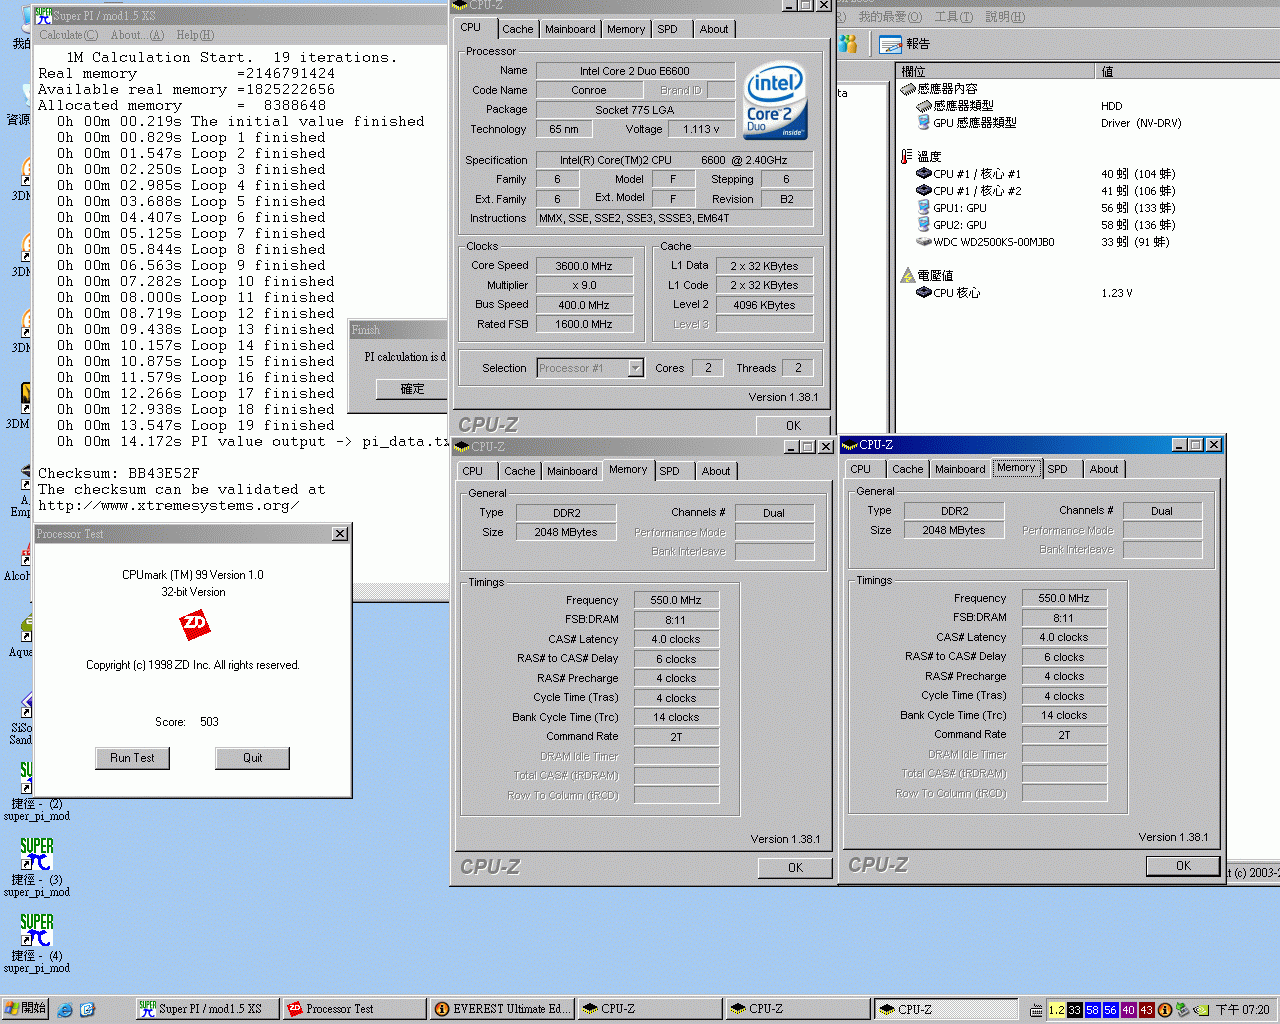This screenshot has width=1280, height=1024.
Task: Click Run Test in Processor Test window
Action: click(x=132, y=758)
